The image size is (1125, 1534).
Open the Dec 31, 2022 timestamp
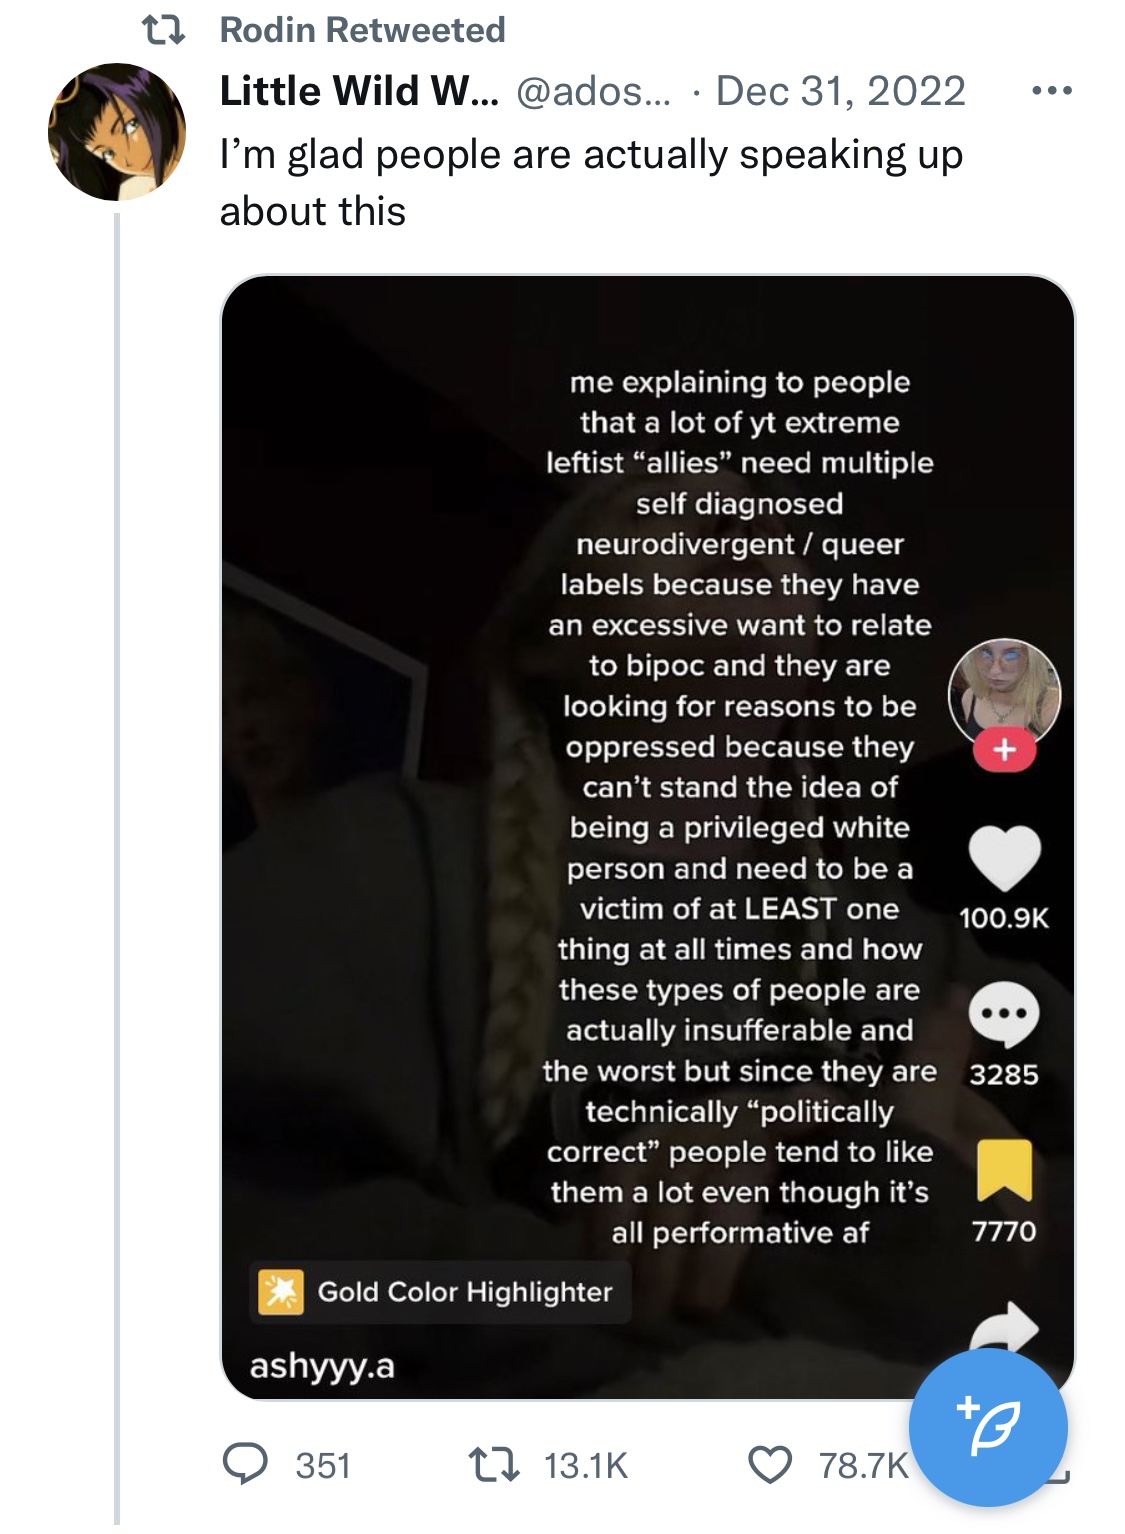(840, 91)
